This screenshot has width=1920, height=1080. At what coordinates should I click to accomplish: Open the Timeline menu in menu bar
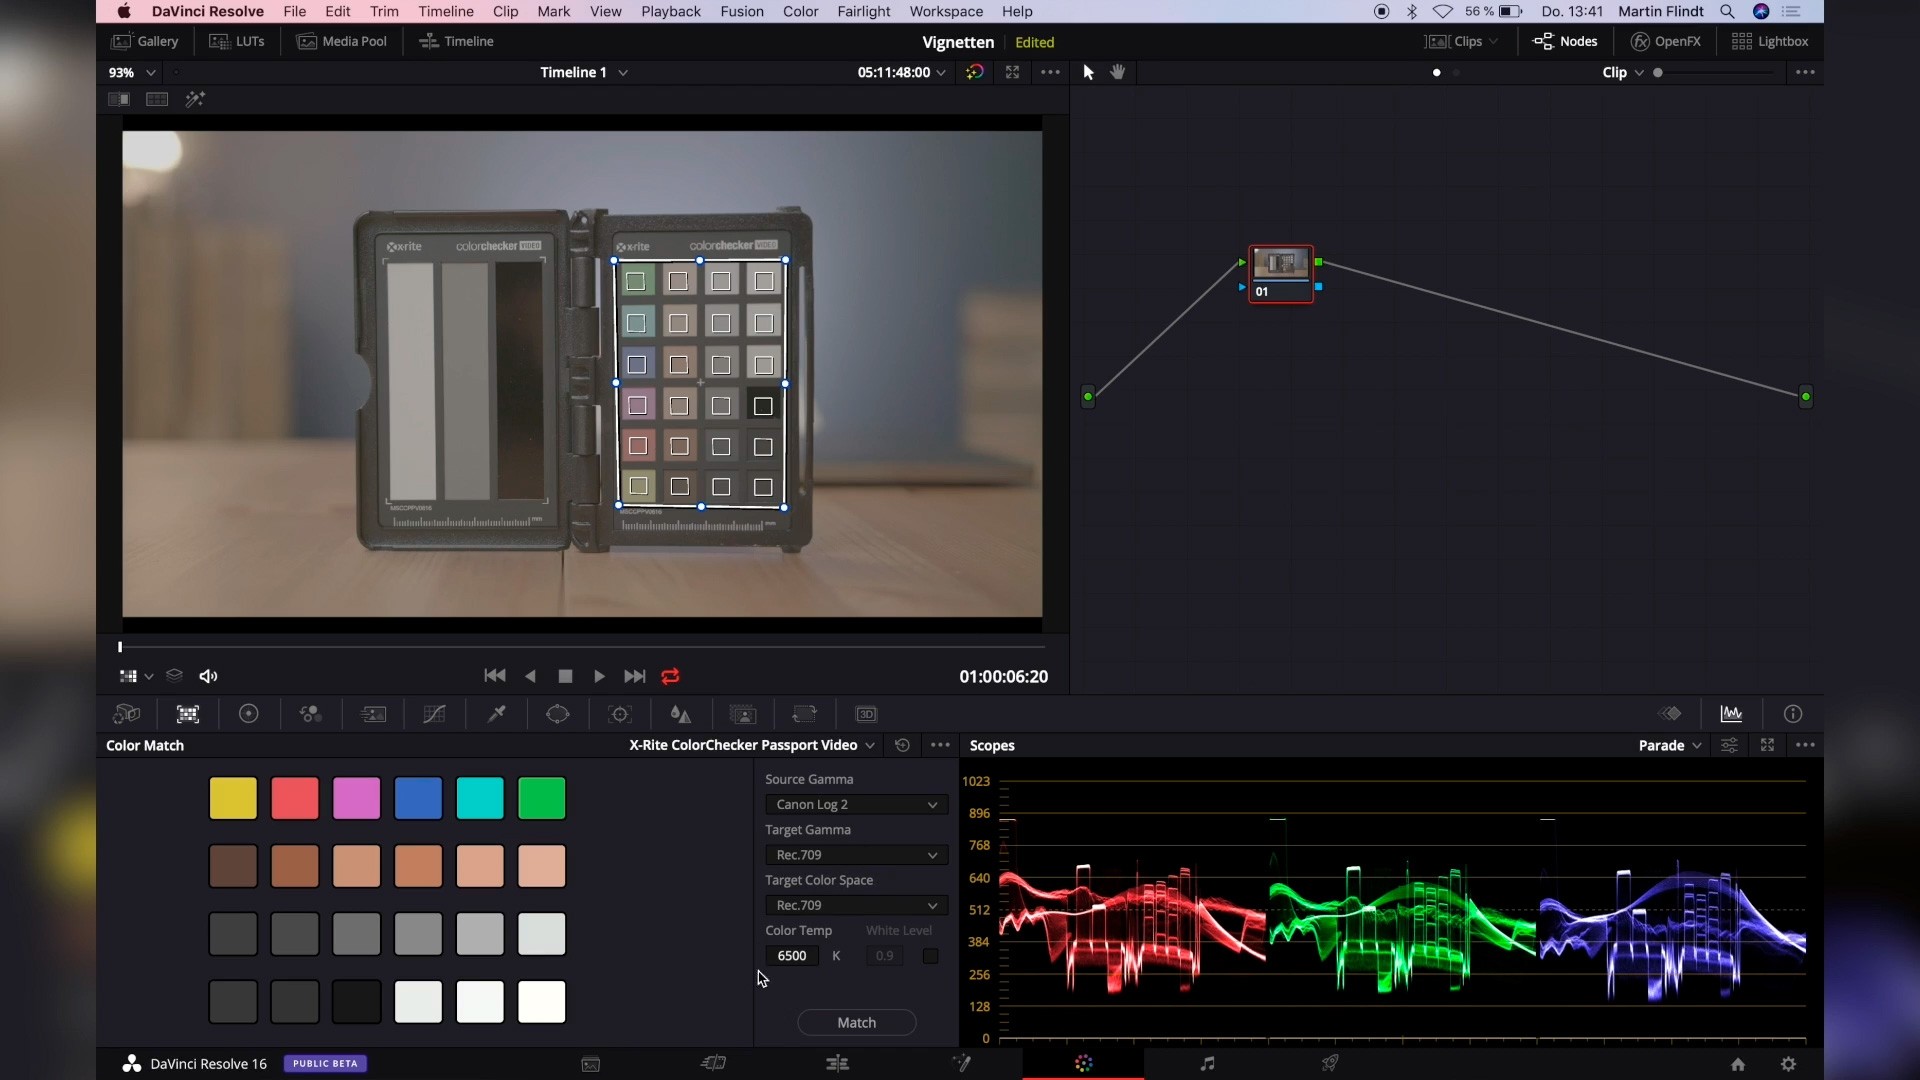click(x=444, y=11)
